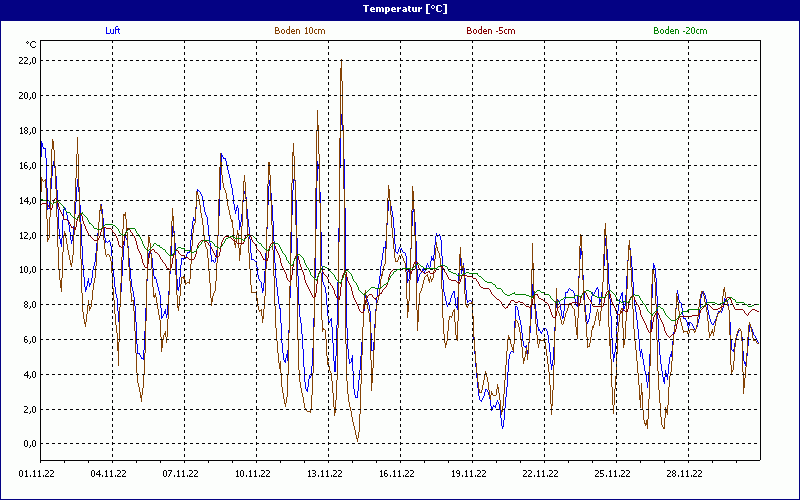
Task: Click the 22.11.22 date label
Action: (x=540, y=475)
